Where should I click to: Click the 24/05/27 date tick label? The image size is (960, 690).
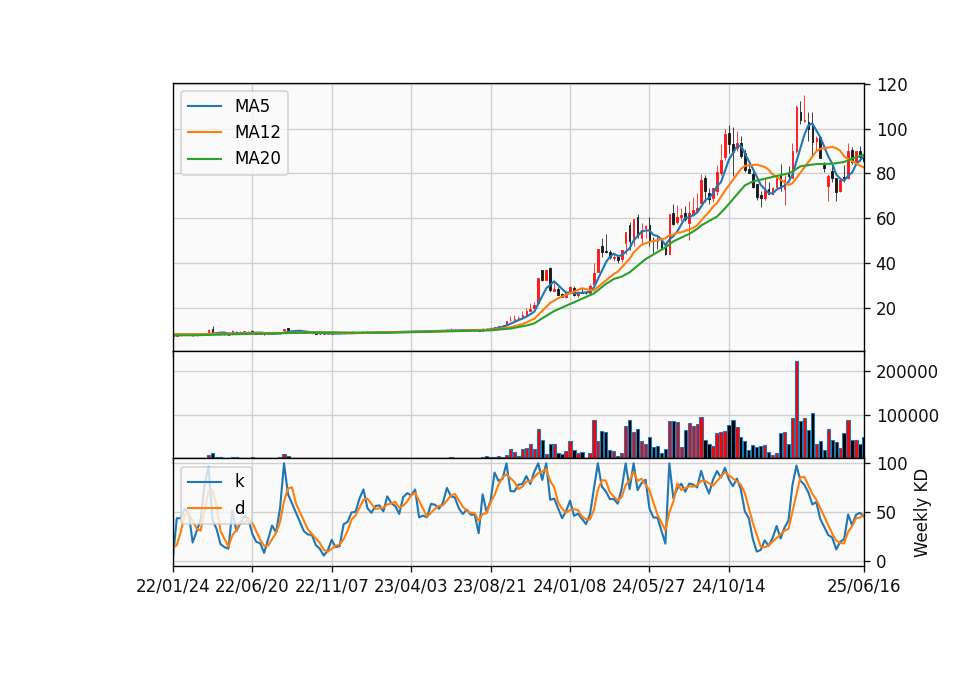(649, 586)
